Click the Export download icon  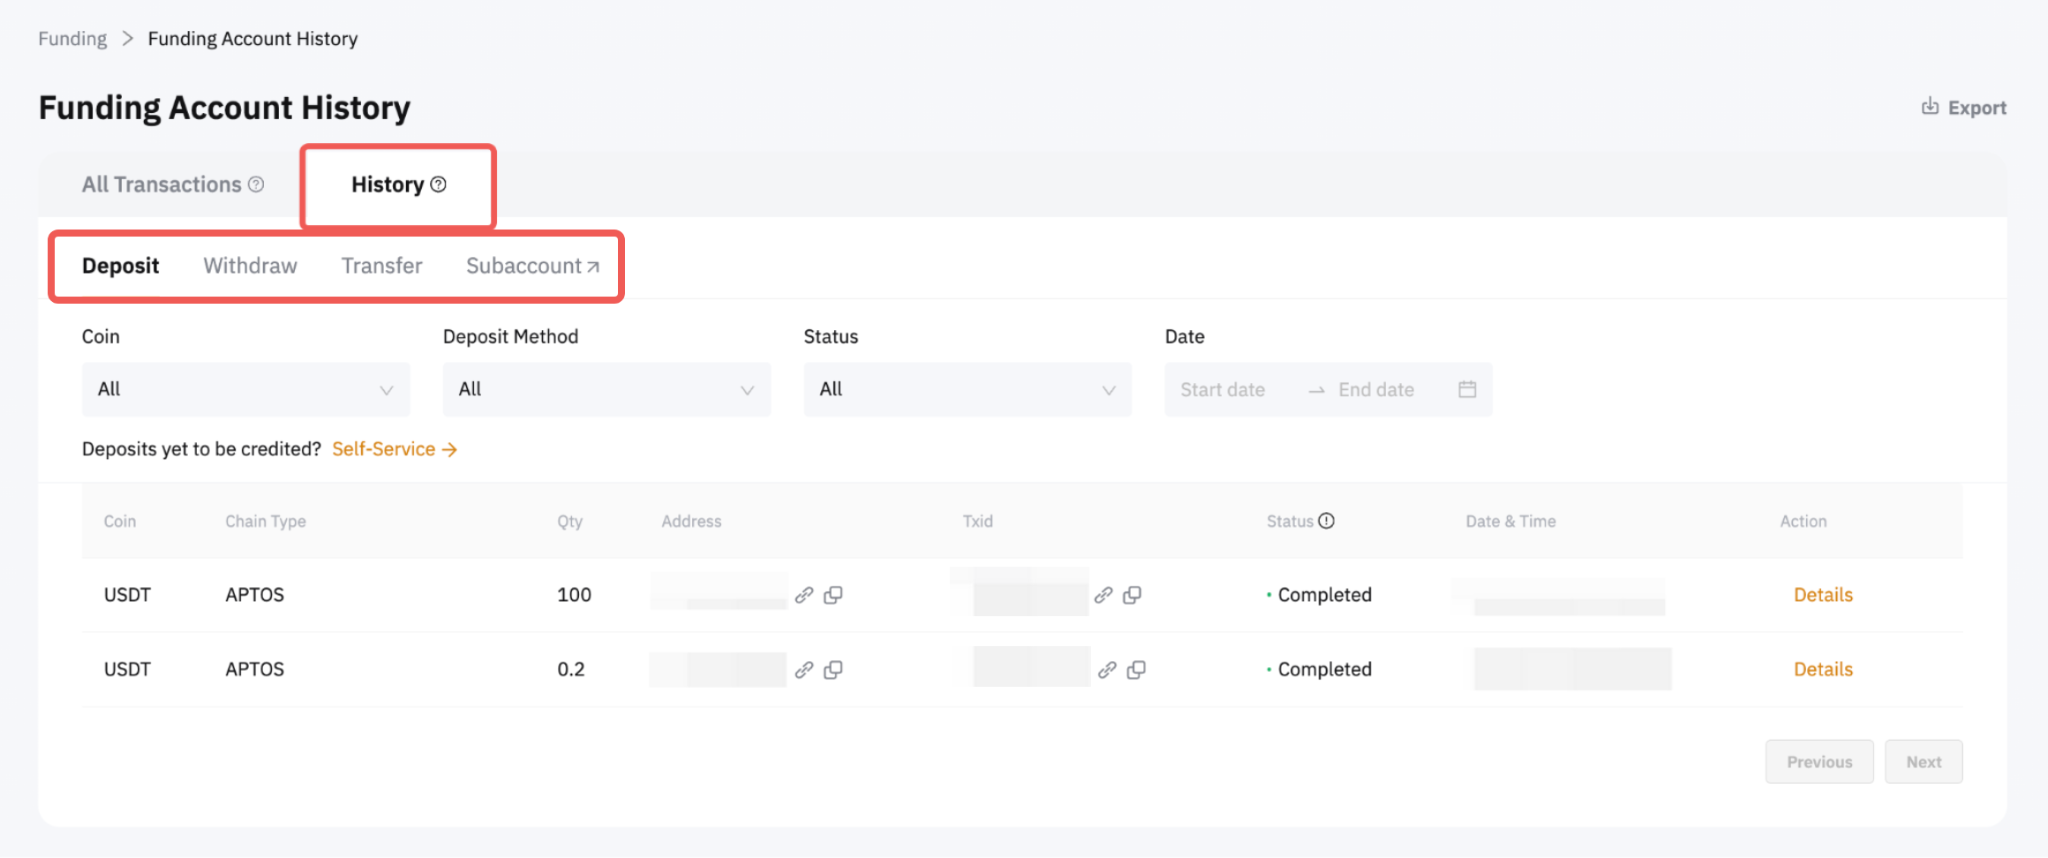pos(1929,107)
